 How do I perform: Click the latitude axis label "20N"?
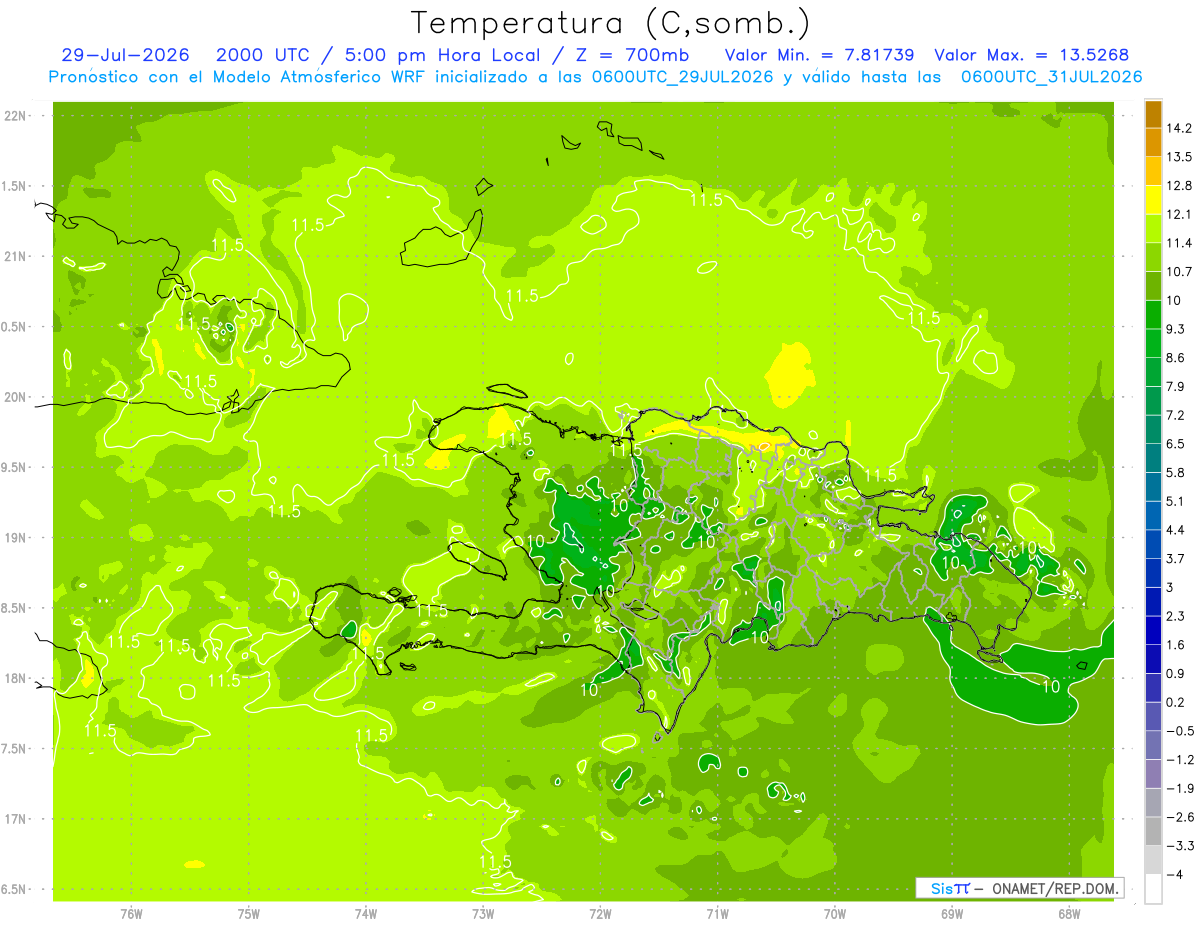pos(16,397)
